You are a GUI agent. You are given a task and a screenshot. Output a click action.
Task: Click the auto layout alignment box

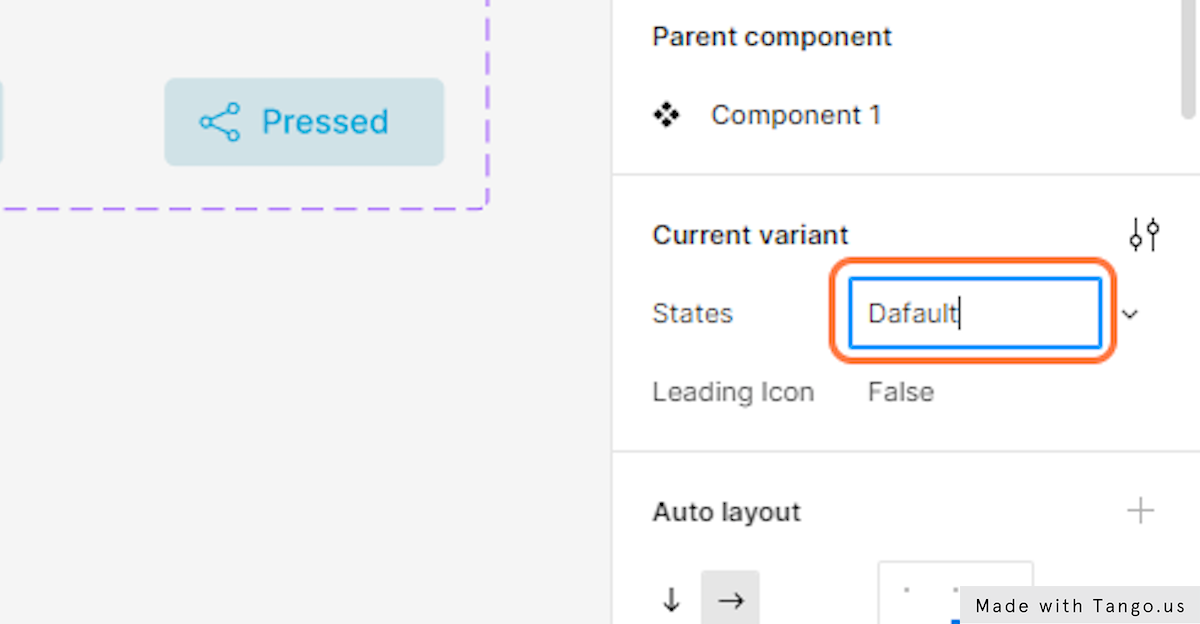(x=954, y=592)
